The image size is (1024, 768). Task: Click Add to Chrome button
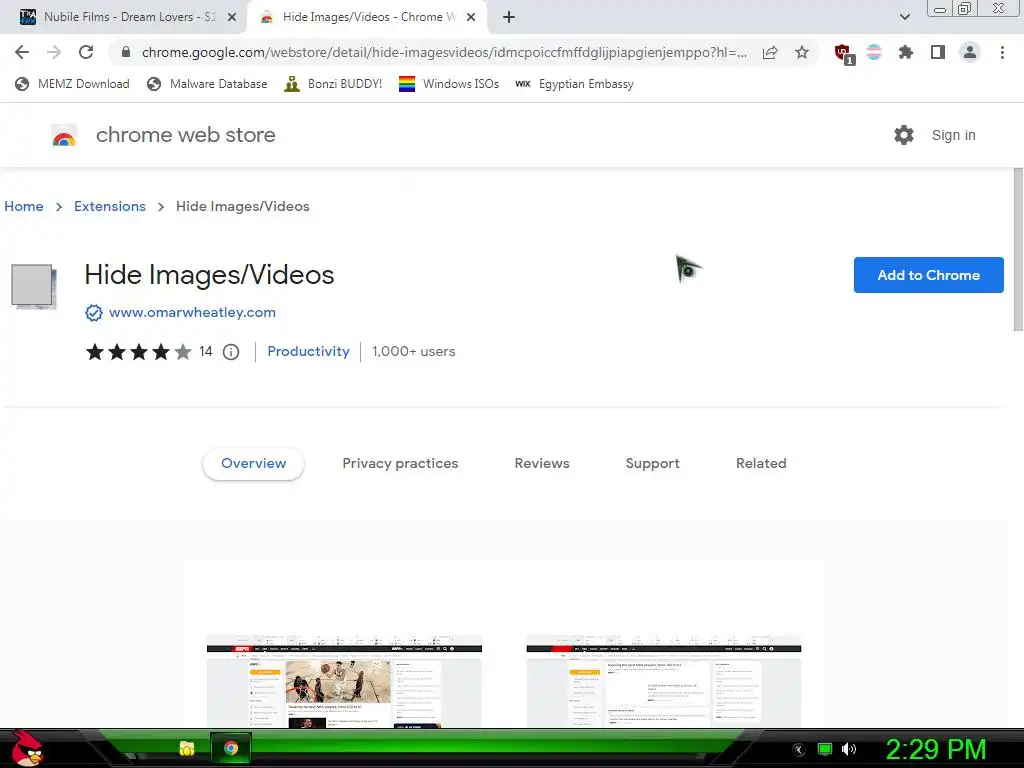928,275
